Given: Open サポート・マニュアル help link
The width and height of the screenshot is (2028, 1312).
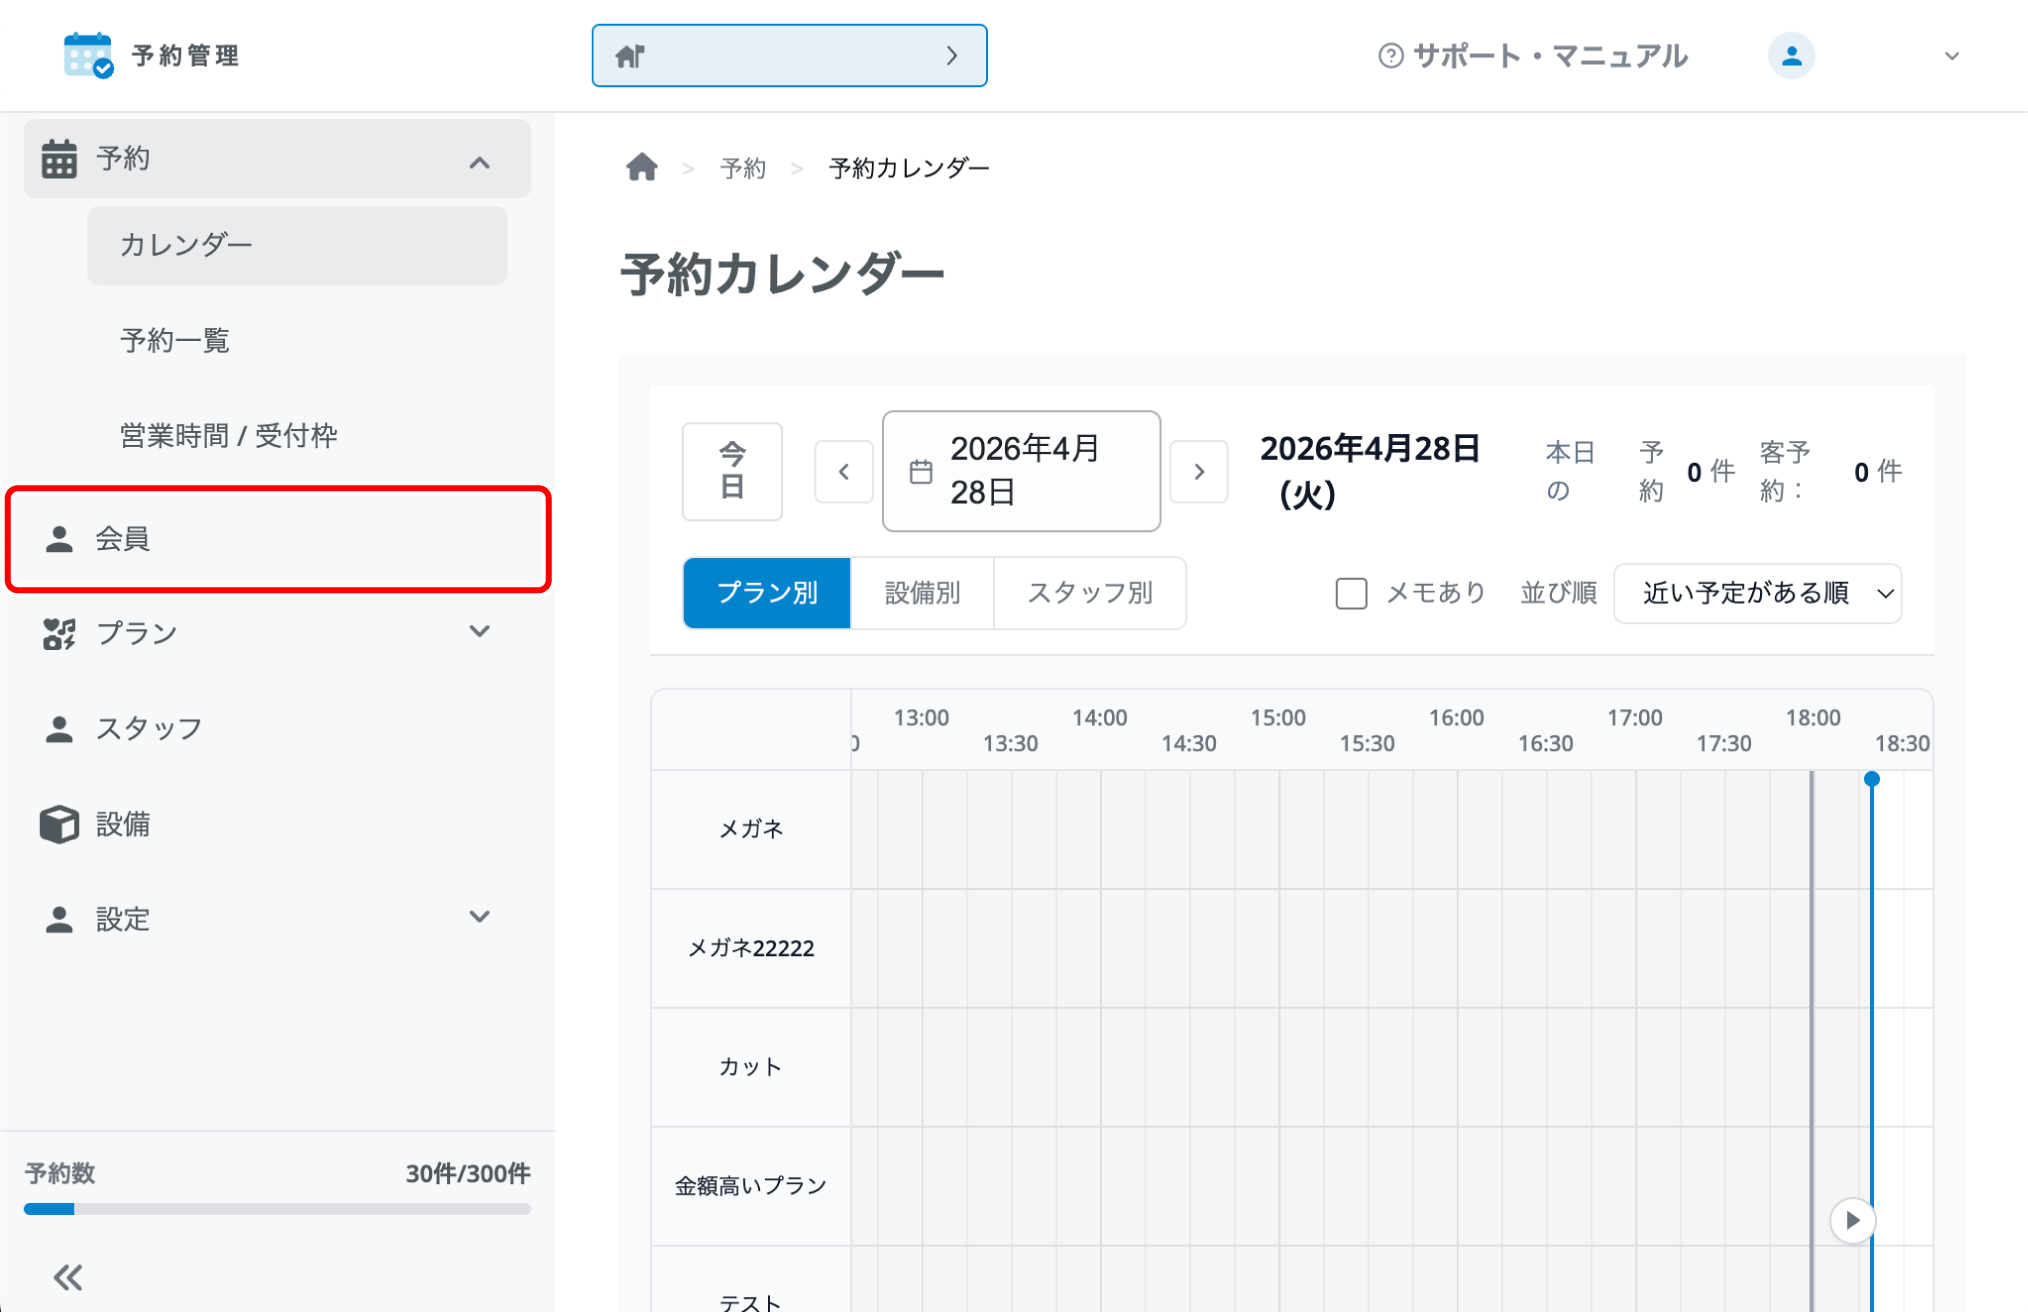Looking at the screenshot, I should [1533, 56].
